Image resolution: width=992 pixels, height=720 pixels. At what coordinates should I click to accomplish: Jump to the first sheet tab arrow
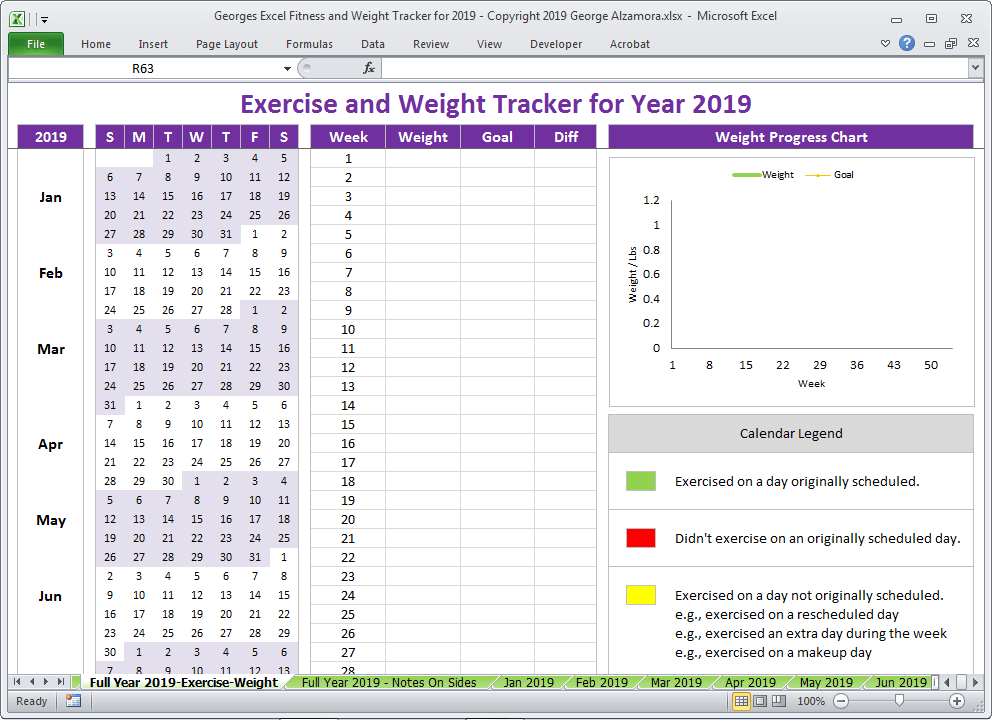click(x=17, y=682)
